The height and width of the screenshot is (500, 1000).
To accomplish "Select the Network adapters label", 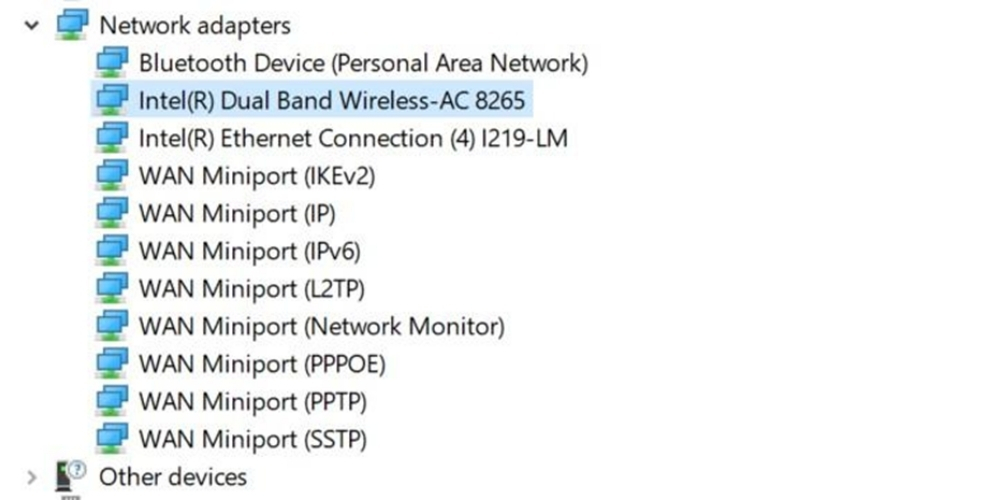I will tap(195, 26).
